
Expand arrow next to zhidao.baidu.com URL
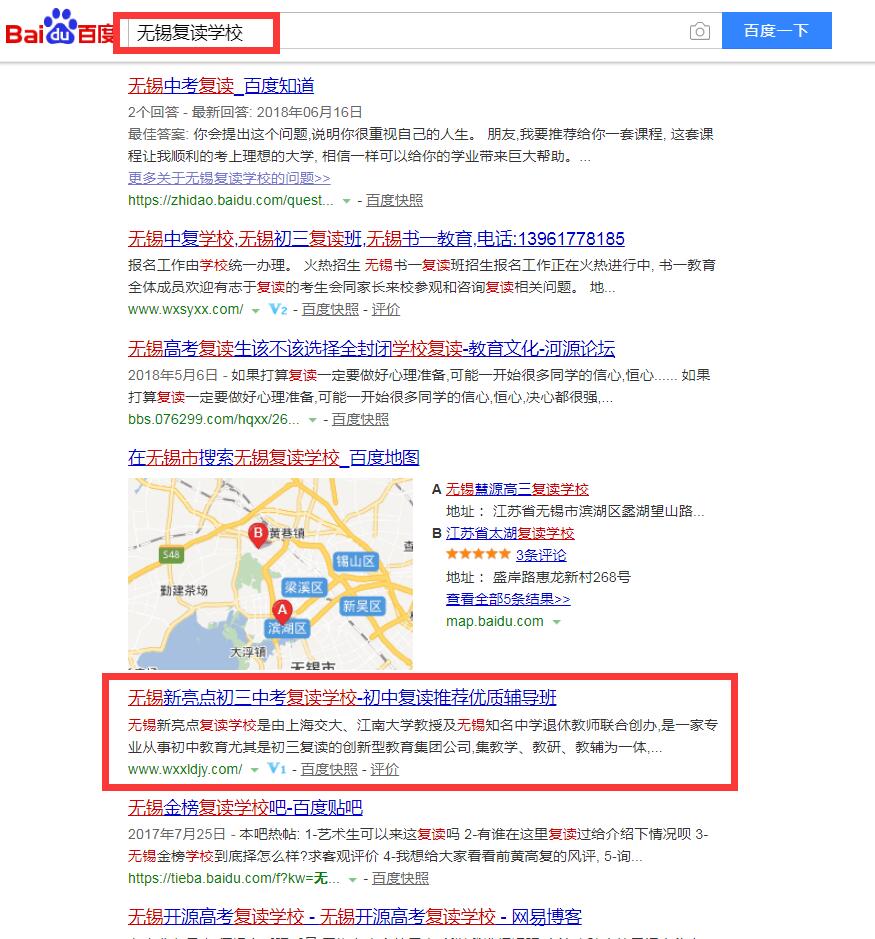pos(347,201)
